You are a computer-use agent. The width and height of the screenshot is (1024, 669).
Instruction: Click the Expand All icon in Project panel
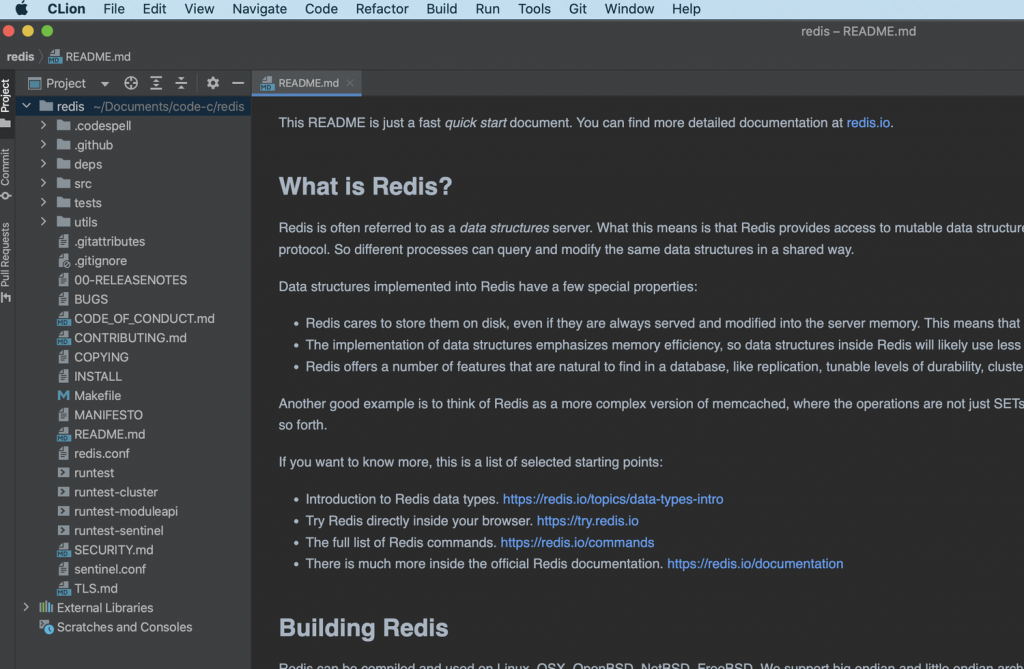(157, 83)
